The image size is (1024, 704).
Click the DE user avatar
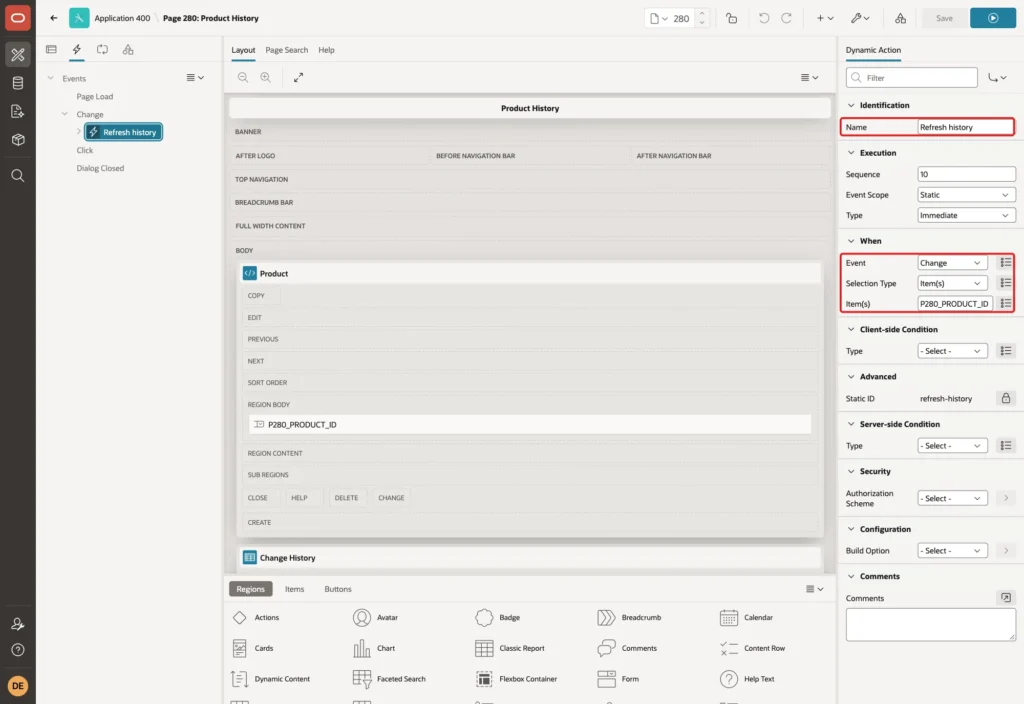pos(18,686)
